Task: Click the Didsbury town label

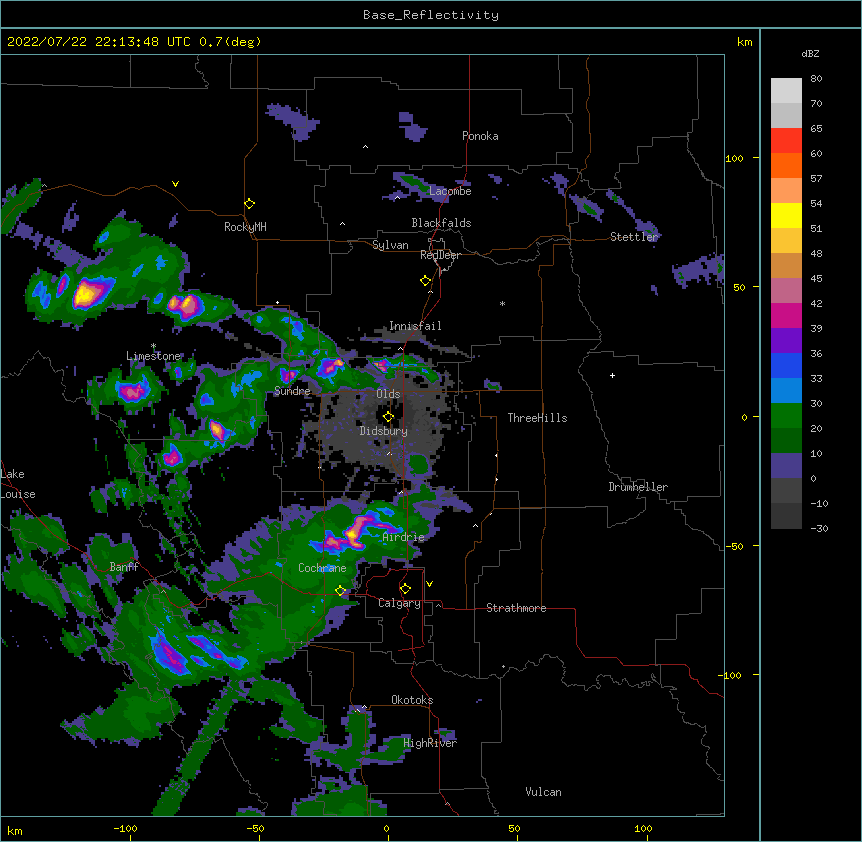Action: point(384,431)
